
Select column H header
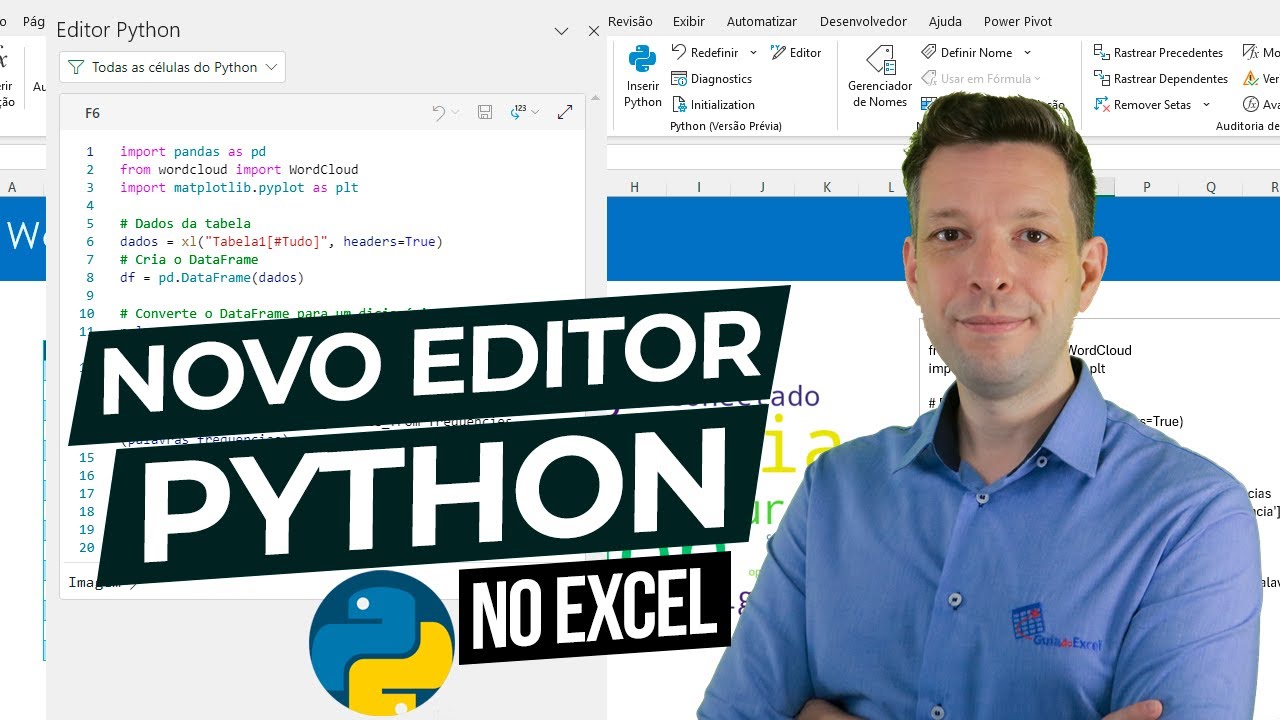tap(635, 187)
